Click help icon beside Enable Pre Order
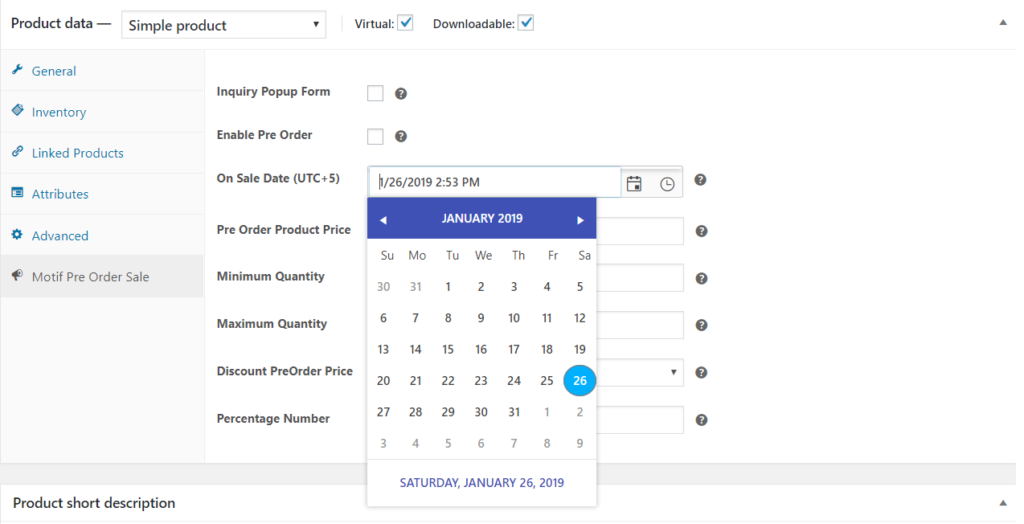The image size is (1024, 524). pyautogui.click(x=401, y=136)
